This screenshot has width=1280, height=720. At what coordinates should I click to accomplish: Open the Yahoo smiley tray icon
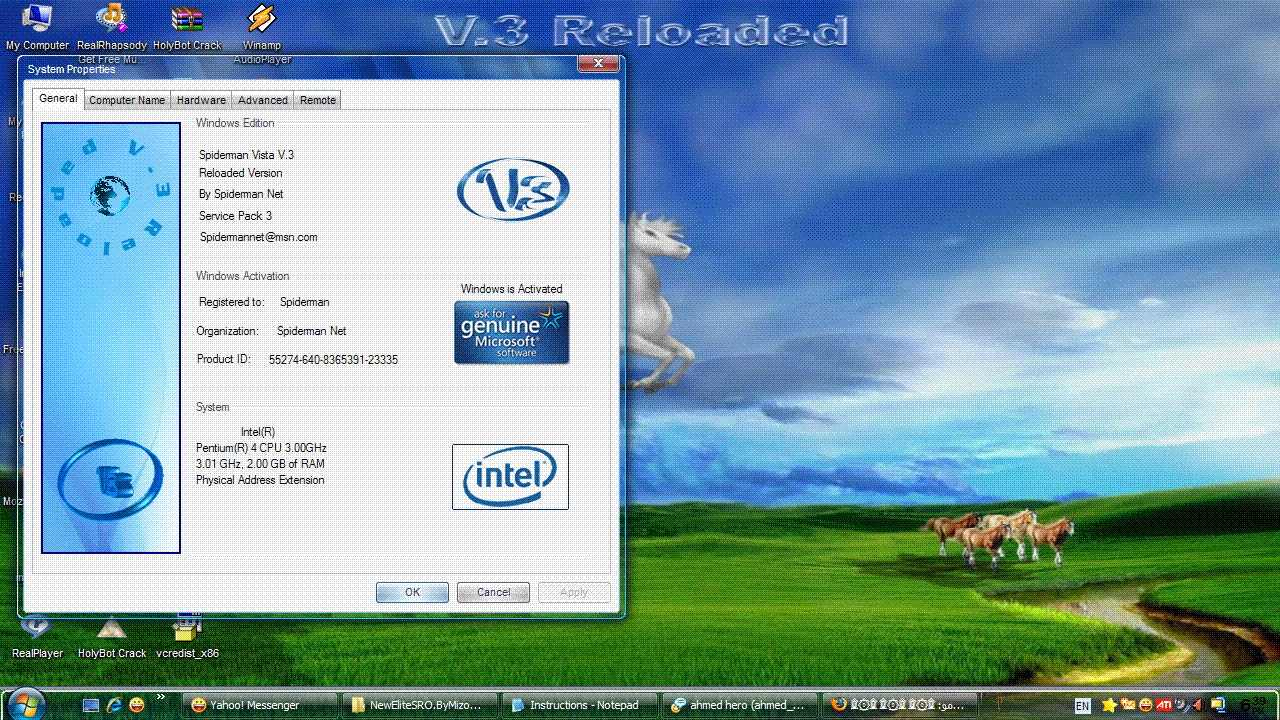[1146, 706]
